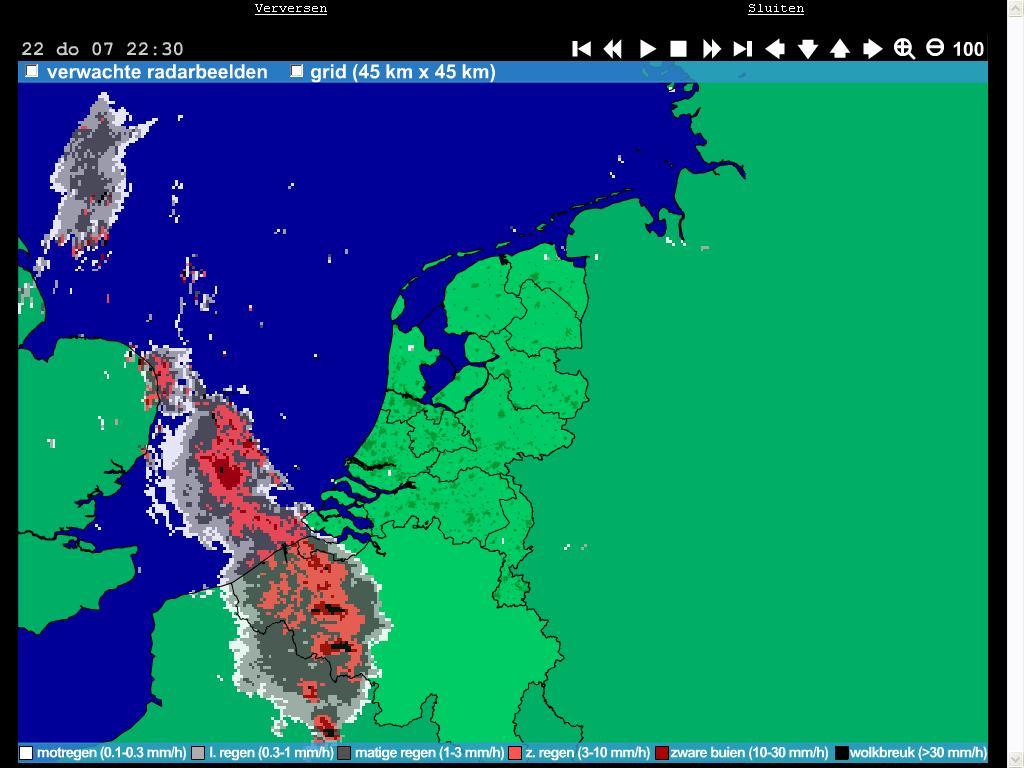Click the light grey l. regen swatch

198,753
